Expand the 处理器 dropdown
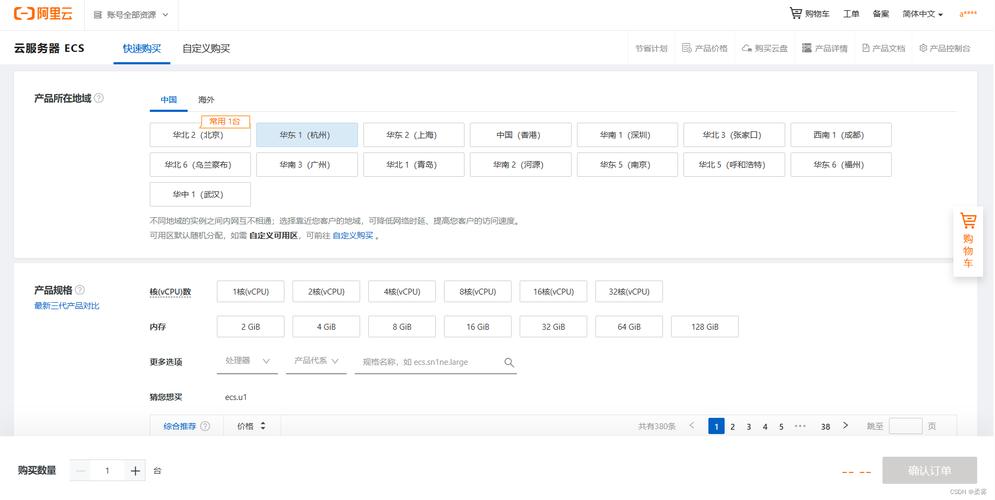The height and width of the screenshot is (500, 995). 247,361
